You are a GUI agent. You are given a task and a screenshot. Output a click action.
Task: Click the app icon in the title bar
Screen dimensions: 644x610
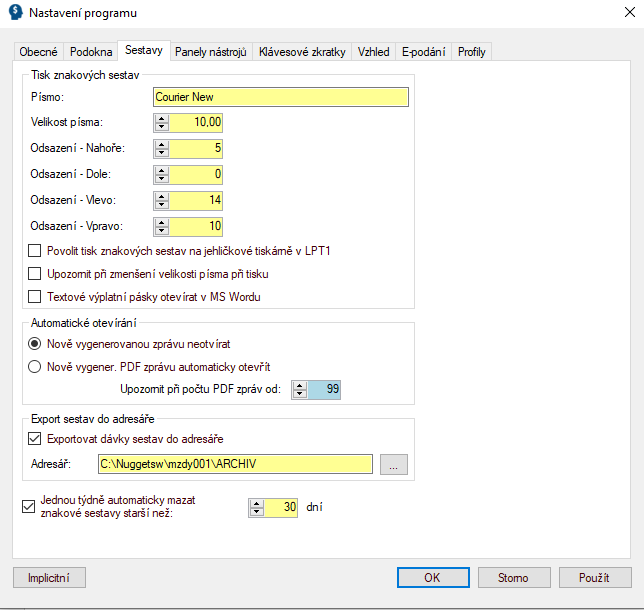point(14,13)
